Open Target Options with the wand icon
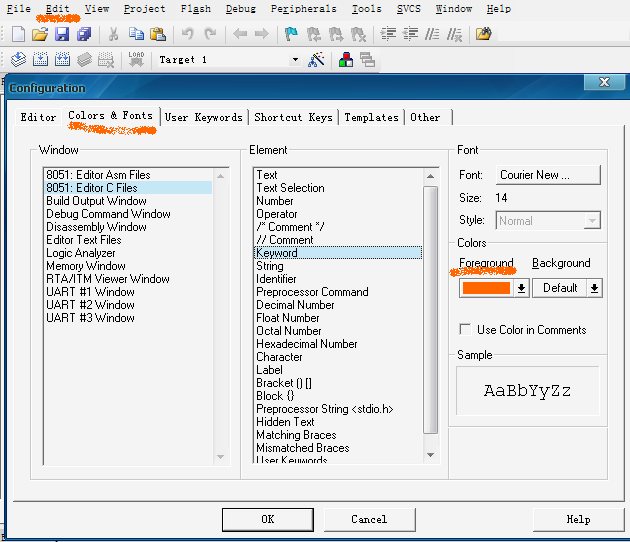This screenshot has height=542, width=630. 316,60
